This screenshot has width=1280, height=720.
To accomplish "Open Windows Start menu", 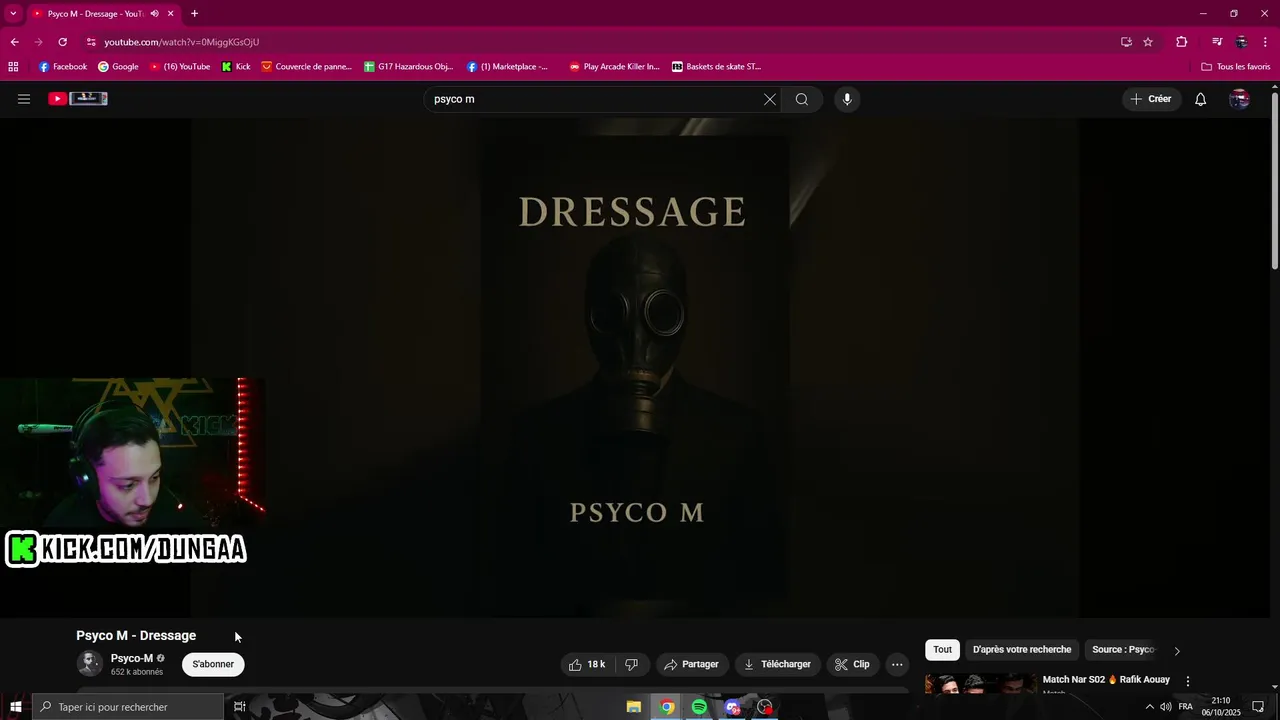I will [x=15, y=707].
